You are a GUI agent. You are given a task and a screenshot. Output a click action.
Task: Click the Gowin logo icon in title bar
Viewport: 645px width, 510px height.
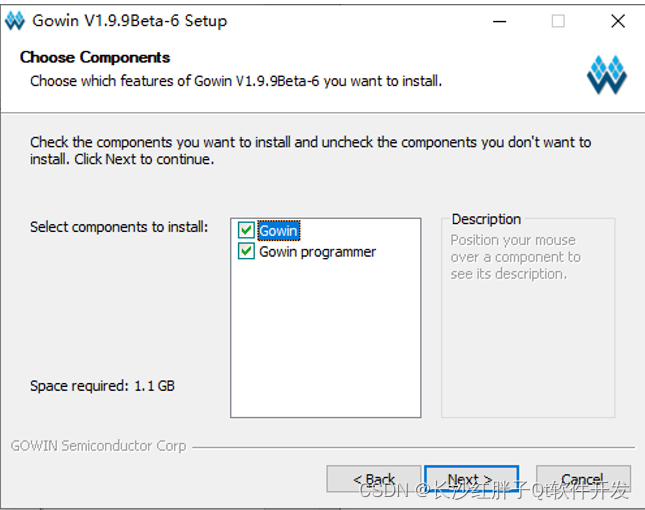[x=15, y=21]
